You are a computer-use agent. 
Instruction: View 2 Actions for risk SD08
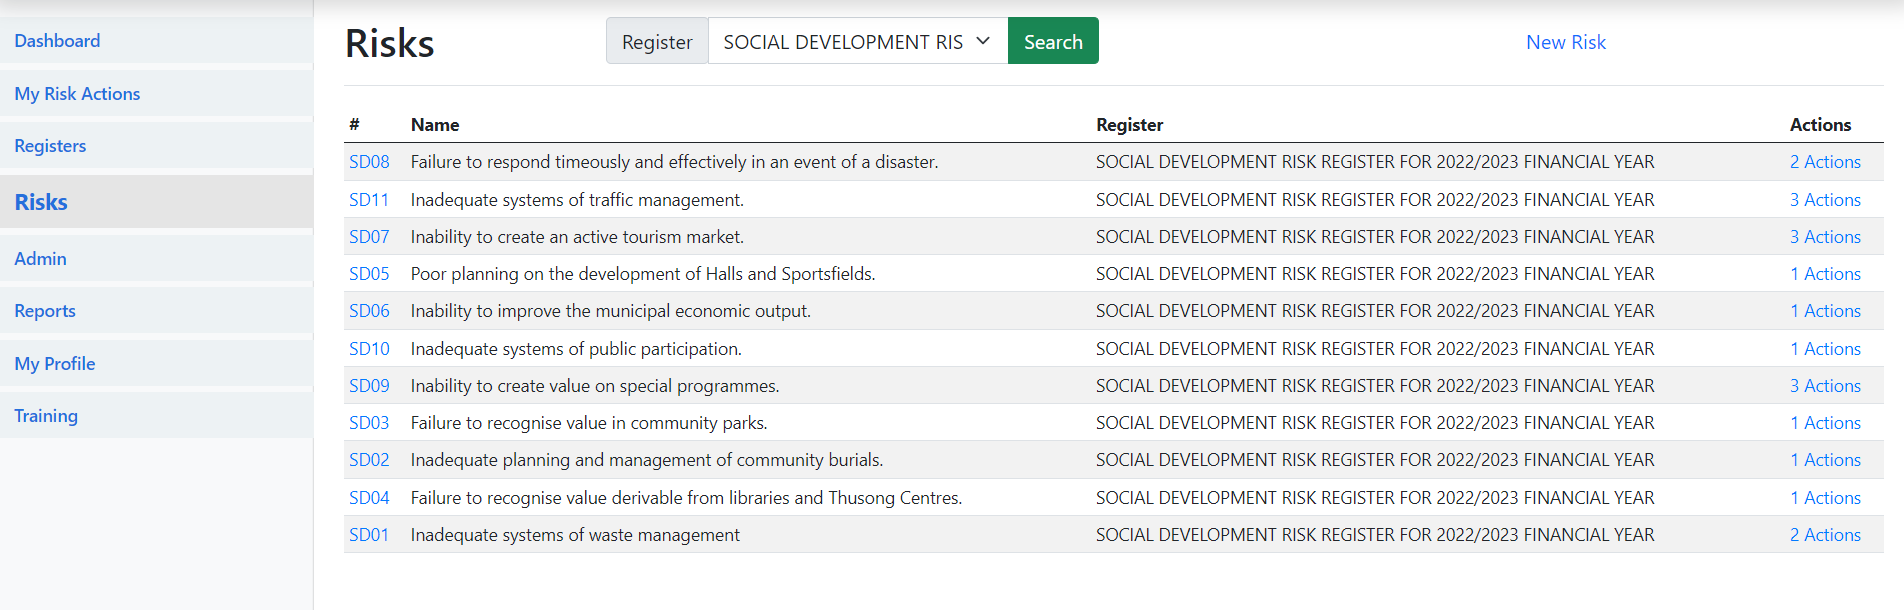click(x=1825, y=162)
